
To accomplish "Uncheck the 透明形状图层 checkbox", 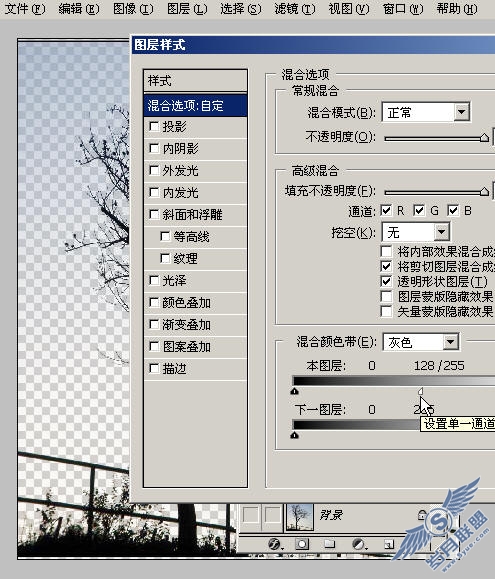I will click(x=386, y=281).
